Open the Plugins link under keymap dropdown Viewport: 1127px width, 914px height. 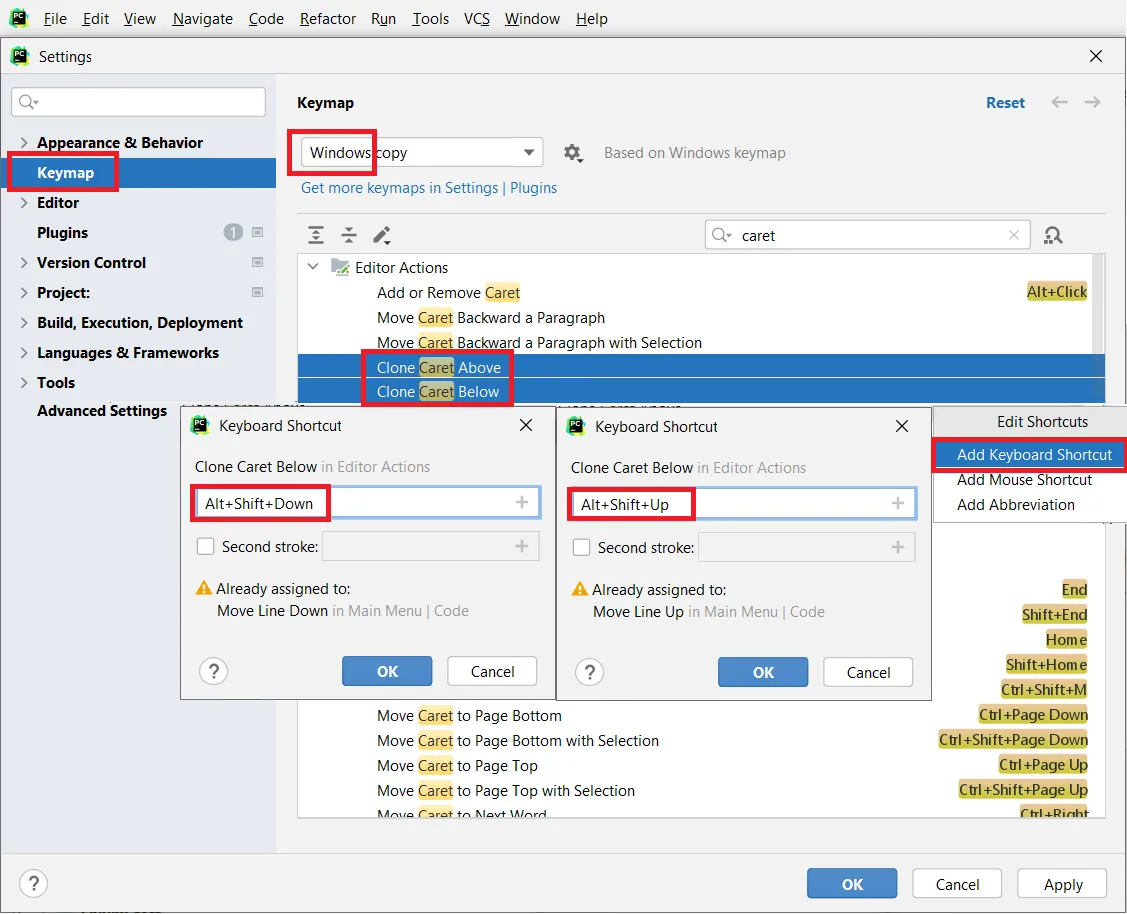533,188
